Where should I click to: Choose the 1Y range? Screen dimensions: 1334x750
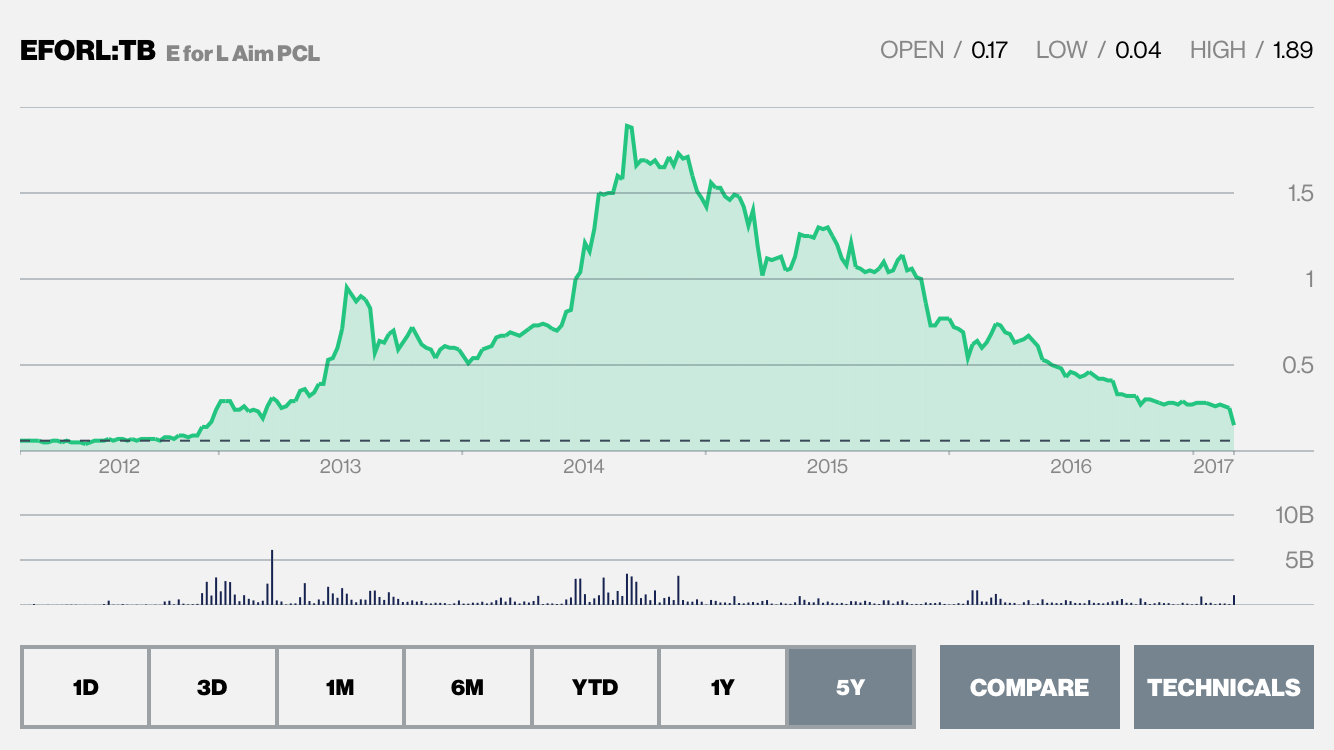point(723,687)
